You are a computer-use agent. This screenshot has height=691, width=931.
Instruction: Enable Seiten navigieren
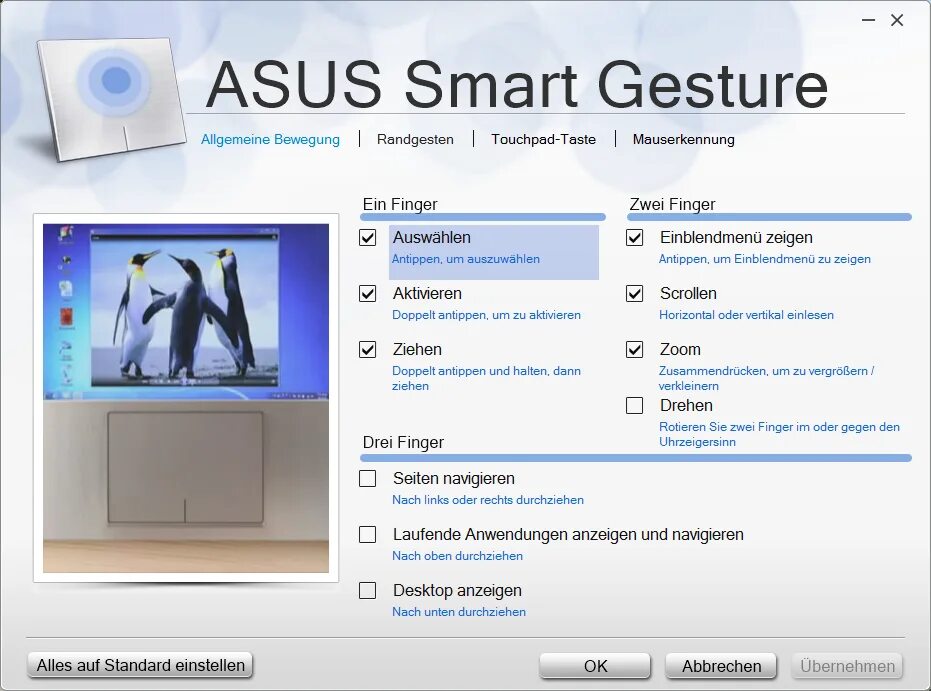[367, 478]
